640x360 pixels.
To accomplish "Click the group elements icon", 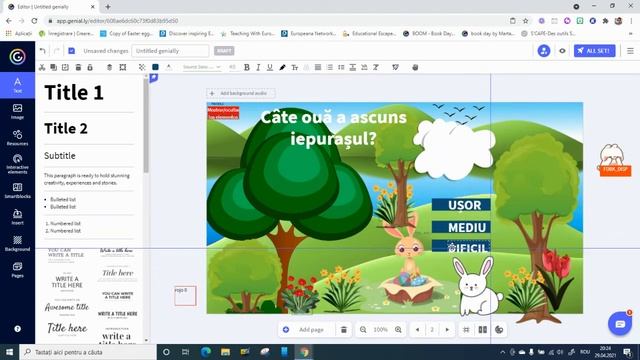I will pos(123,67).
